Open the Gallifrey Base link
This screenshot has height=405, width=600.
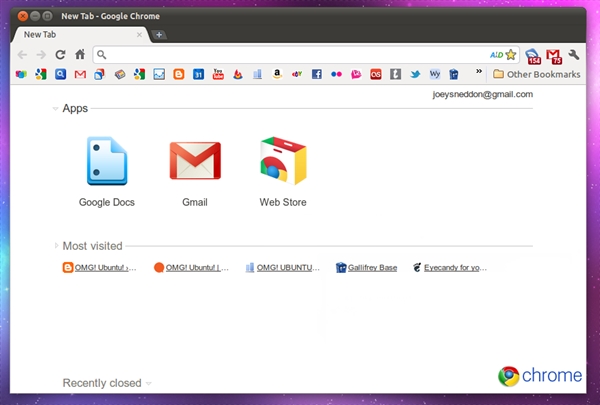click(x=371, y=268)
